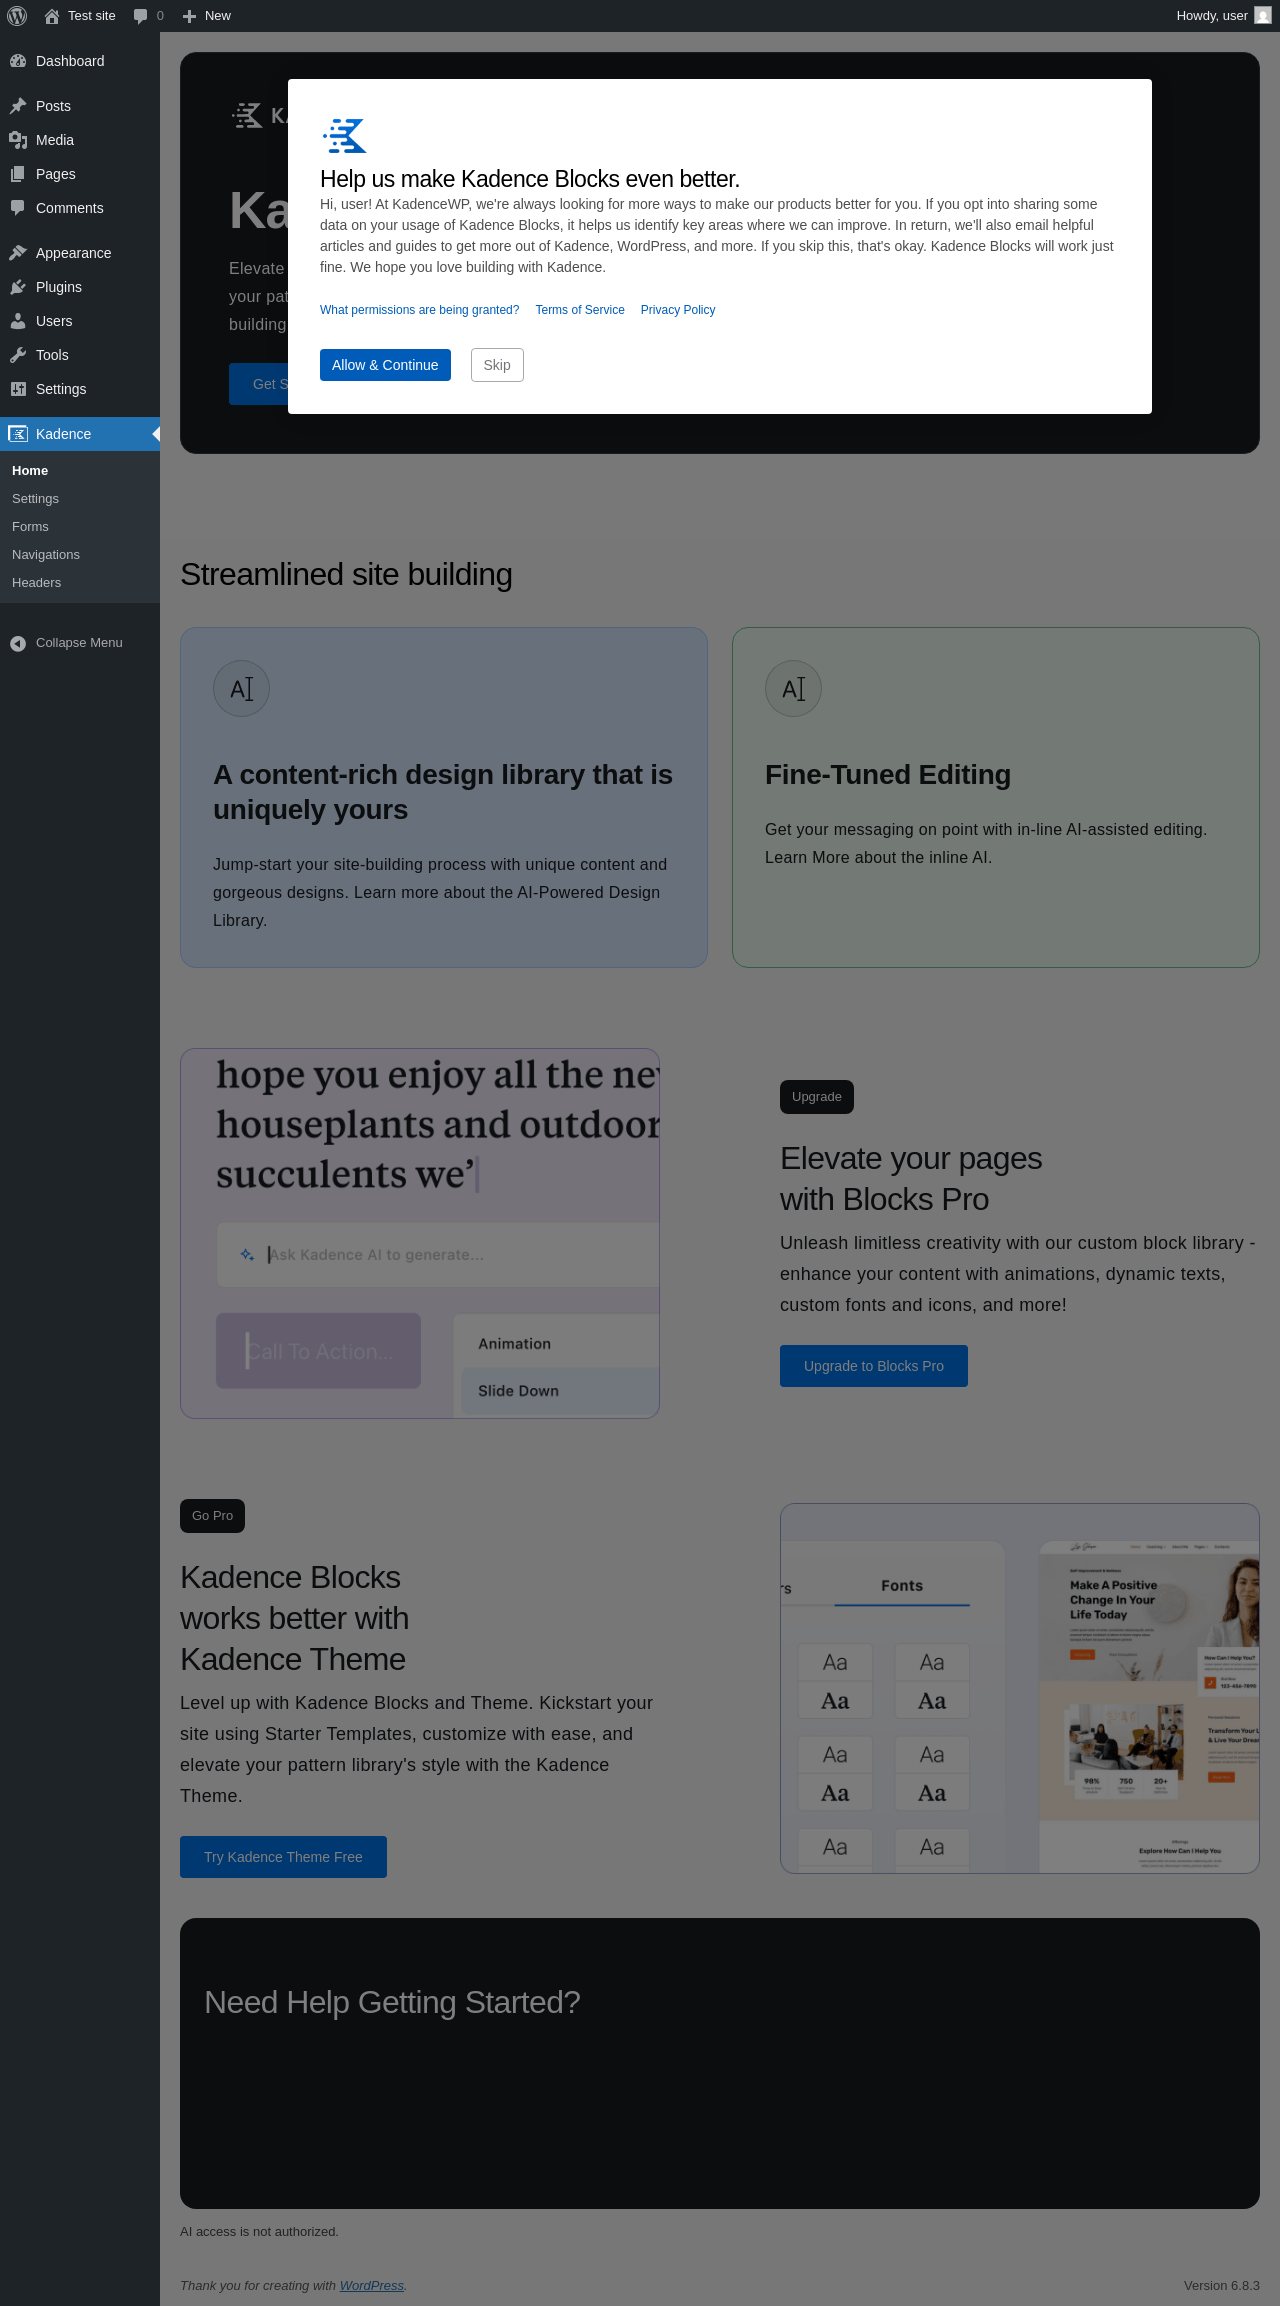Click the Allow & Continue button
Screen dimensions: 1280x2306
385,365
